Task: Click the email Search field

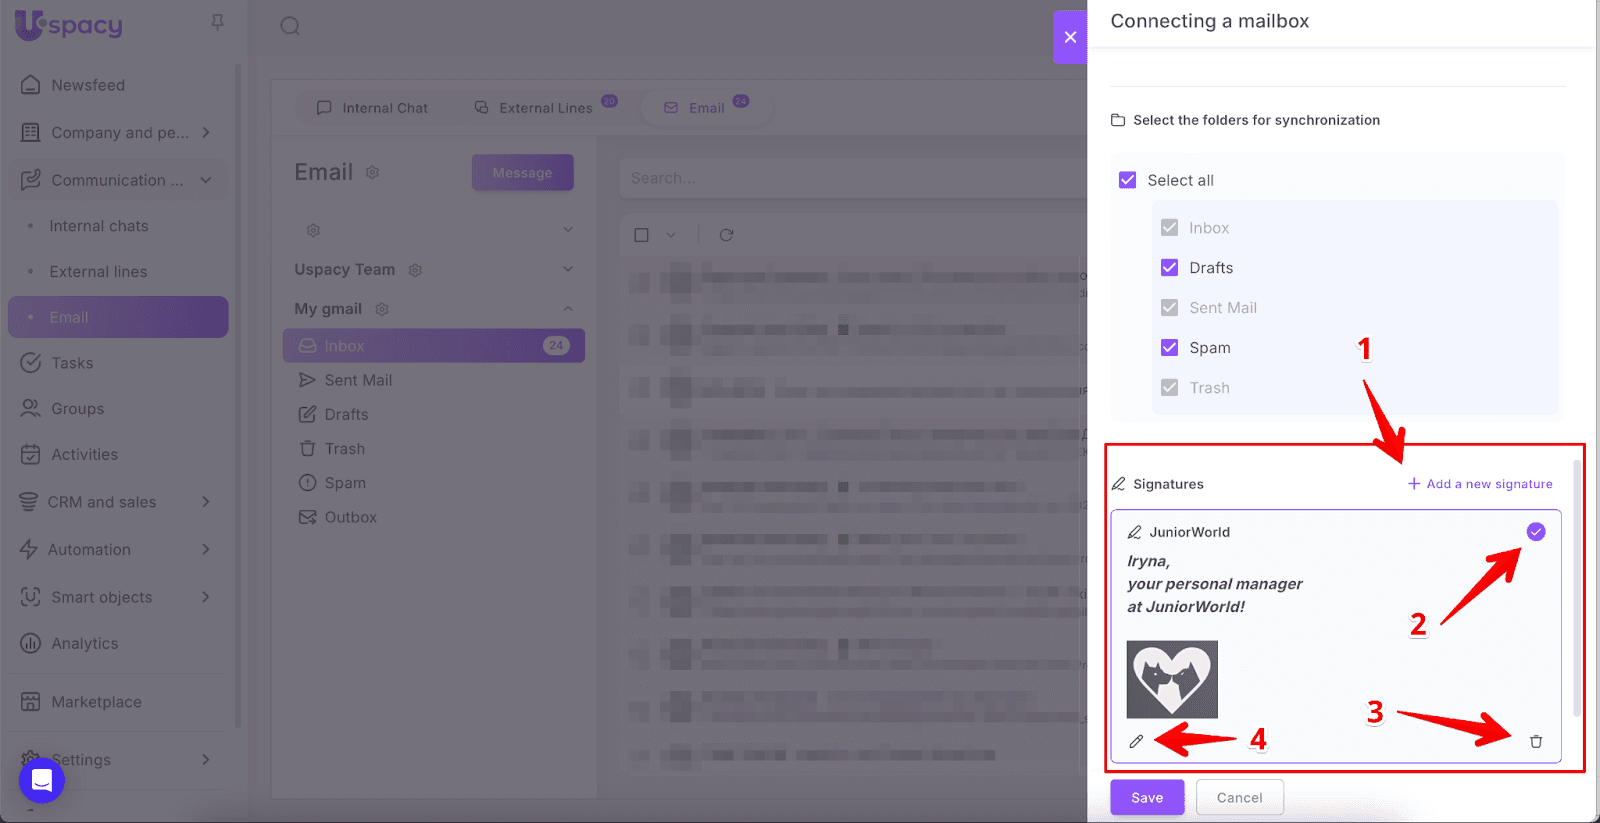Action: click(852, 178)
